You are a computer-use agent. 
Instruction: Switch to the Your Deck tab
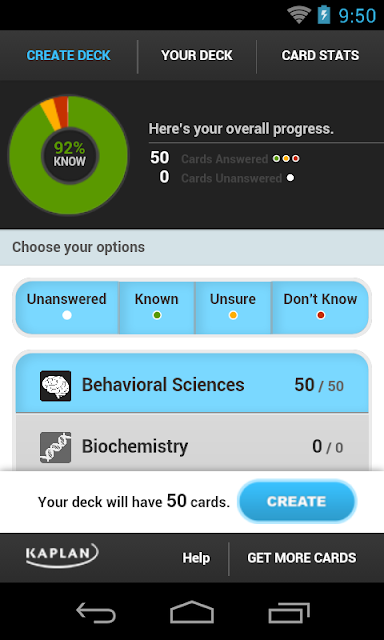coord(197,56)
